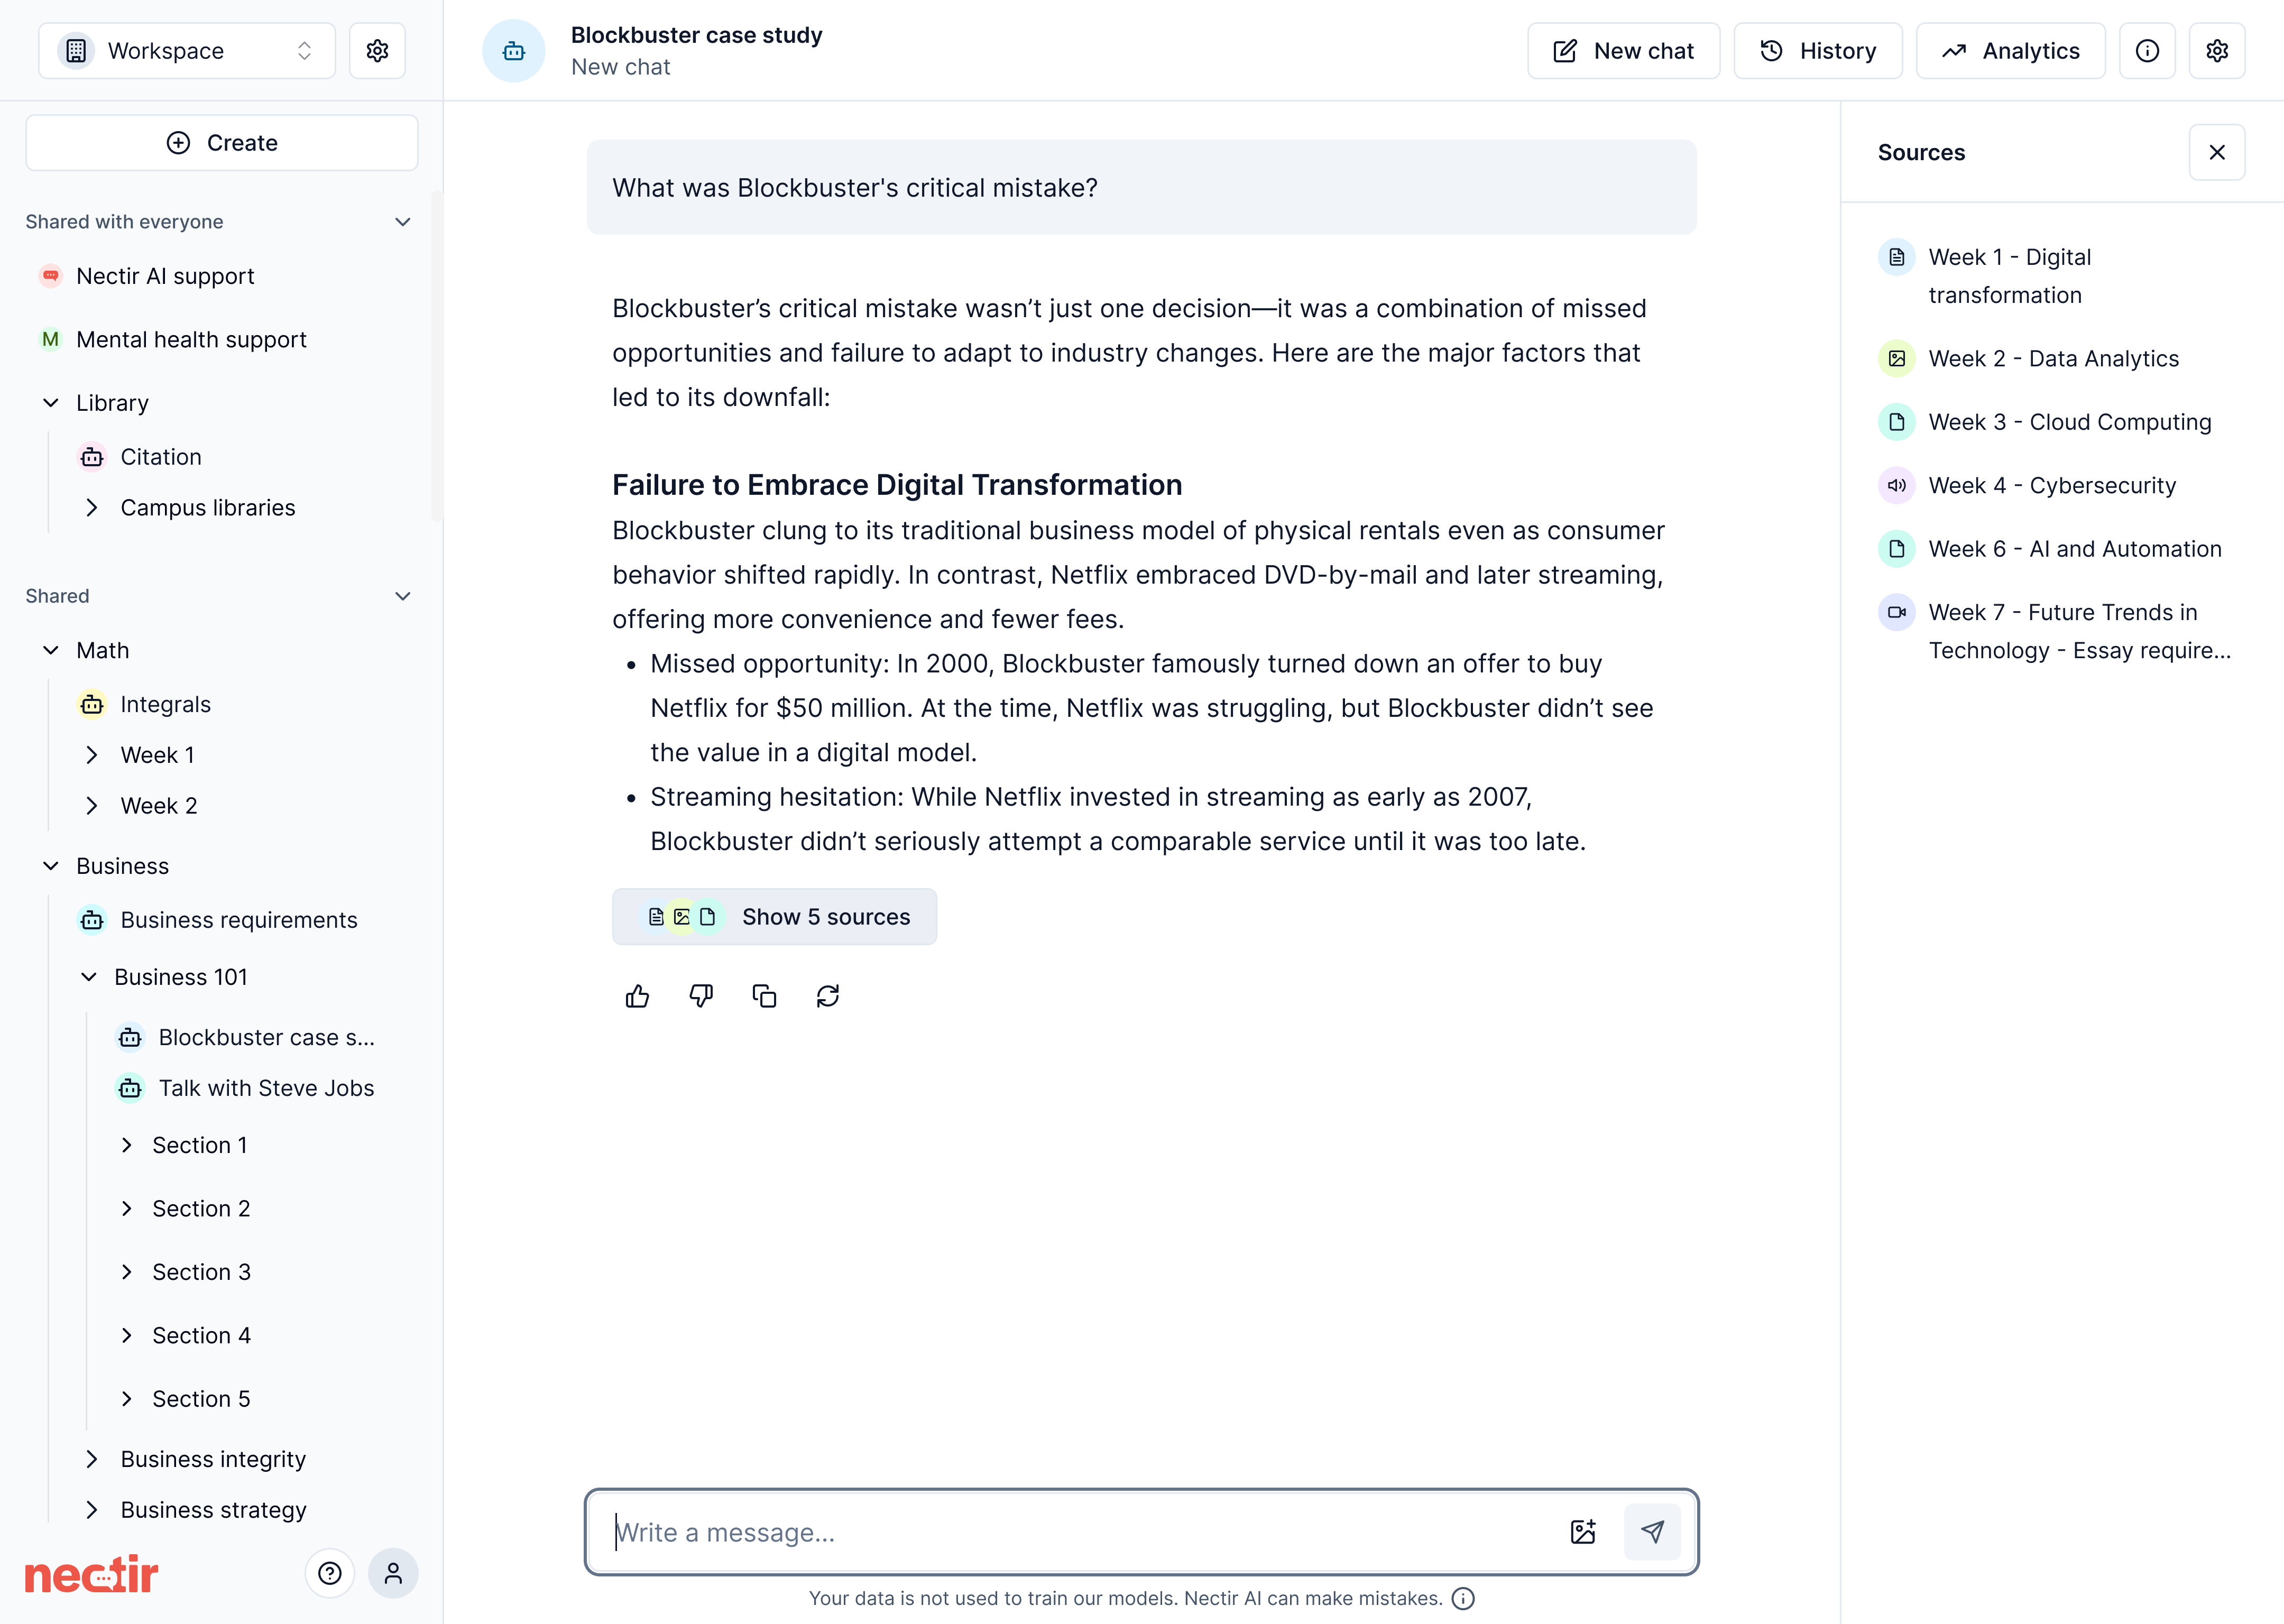Click the Citation bot icon
Viewport: 2284px width, 1624px height.
(92, 457)
